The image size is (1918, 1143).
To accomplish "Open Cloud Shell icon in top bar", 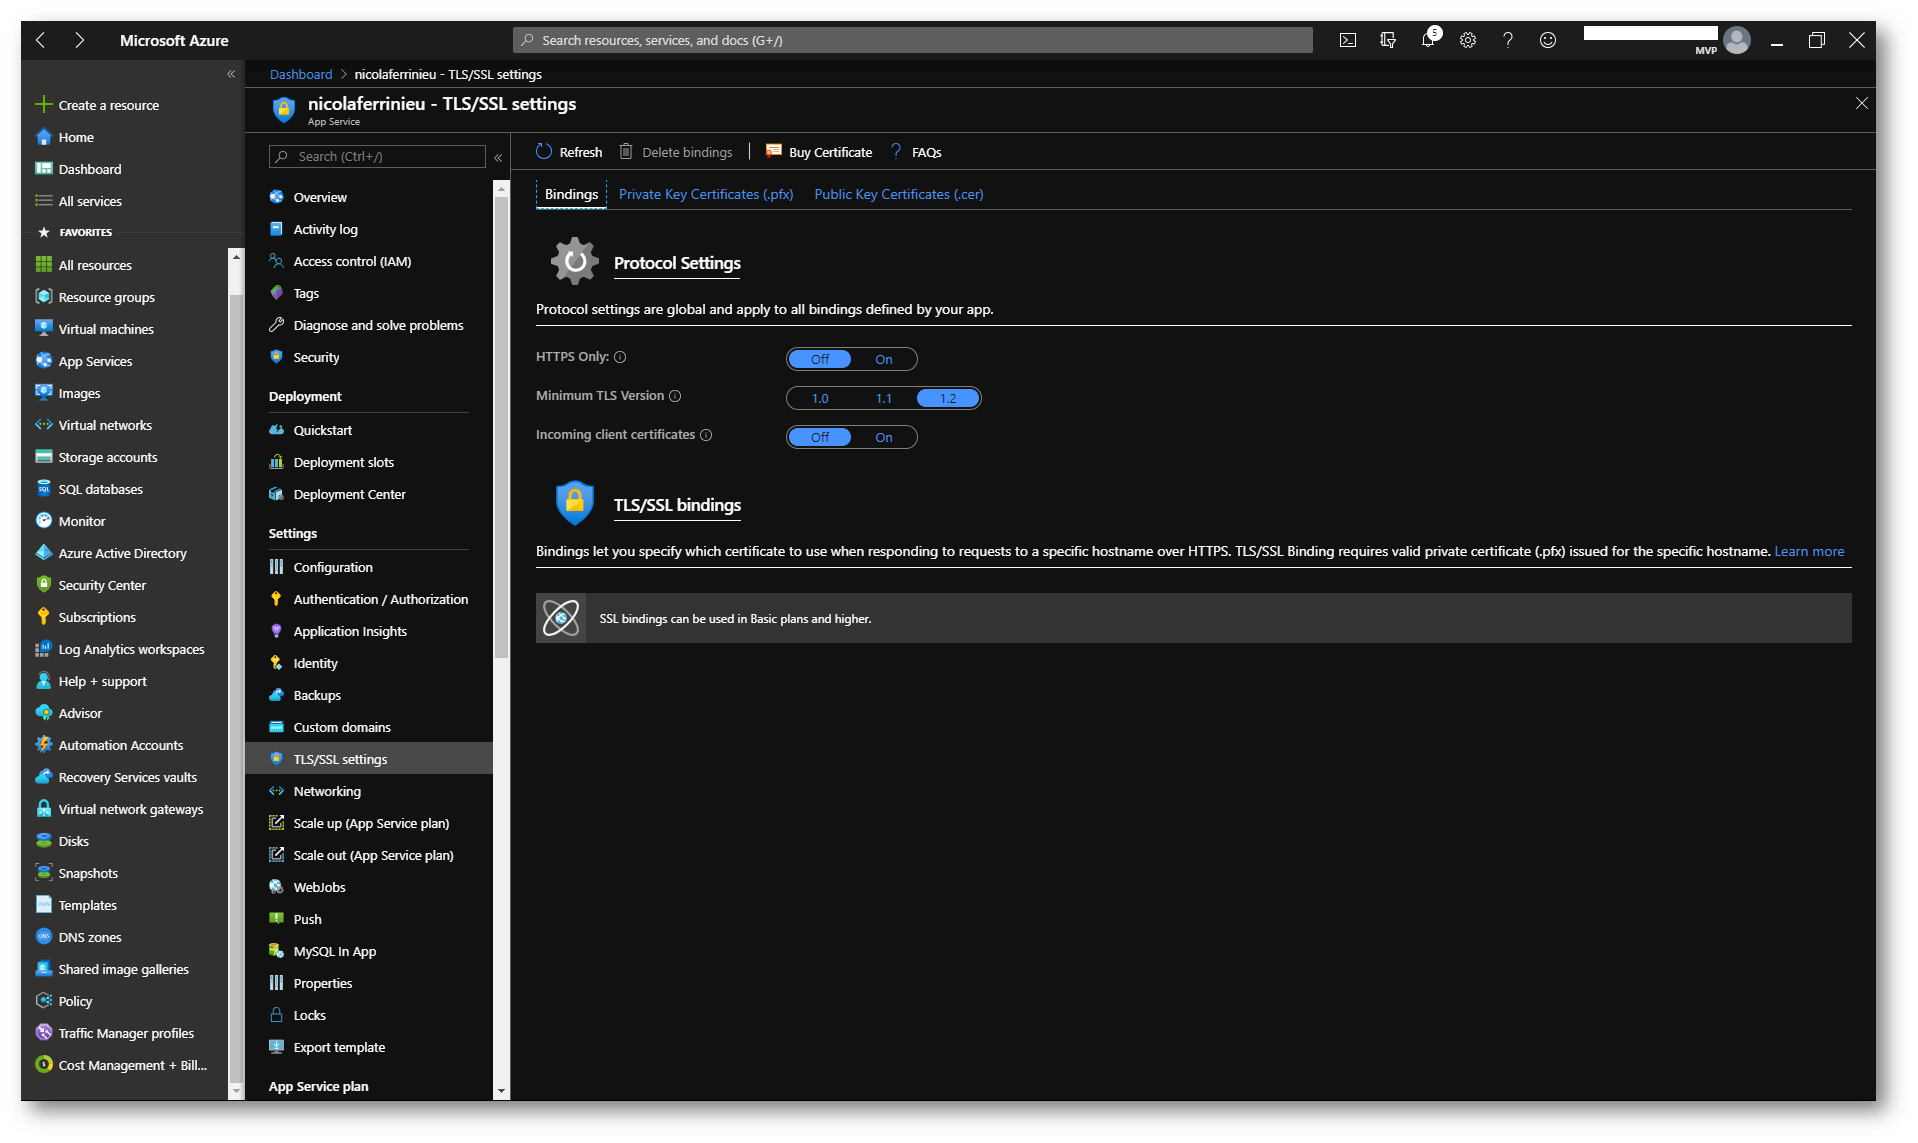I will [x=1348, y=40].
